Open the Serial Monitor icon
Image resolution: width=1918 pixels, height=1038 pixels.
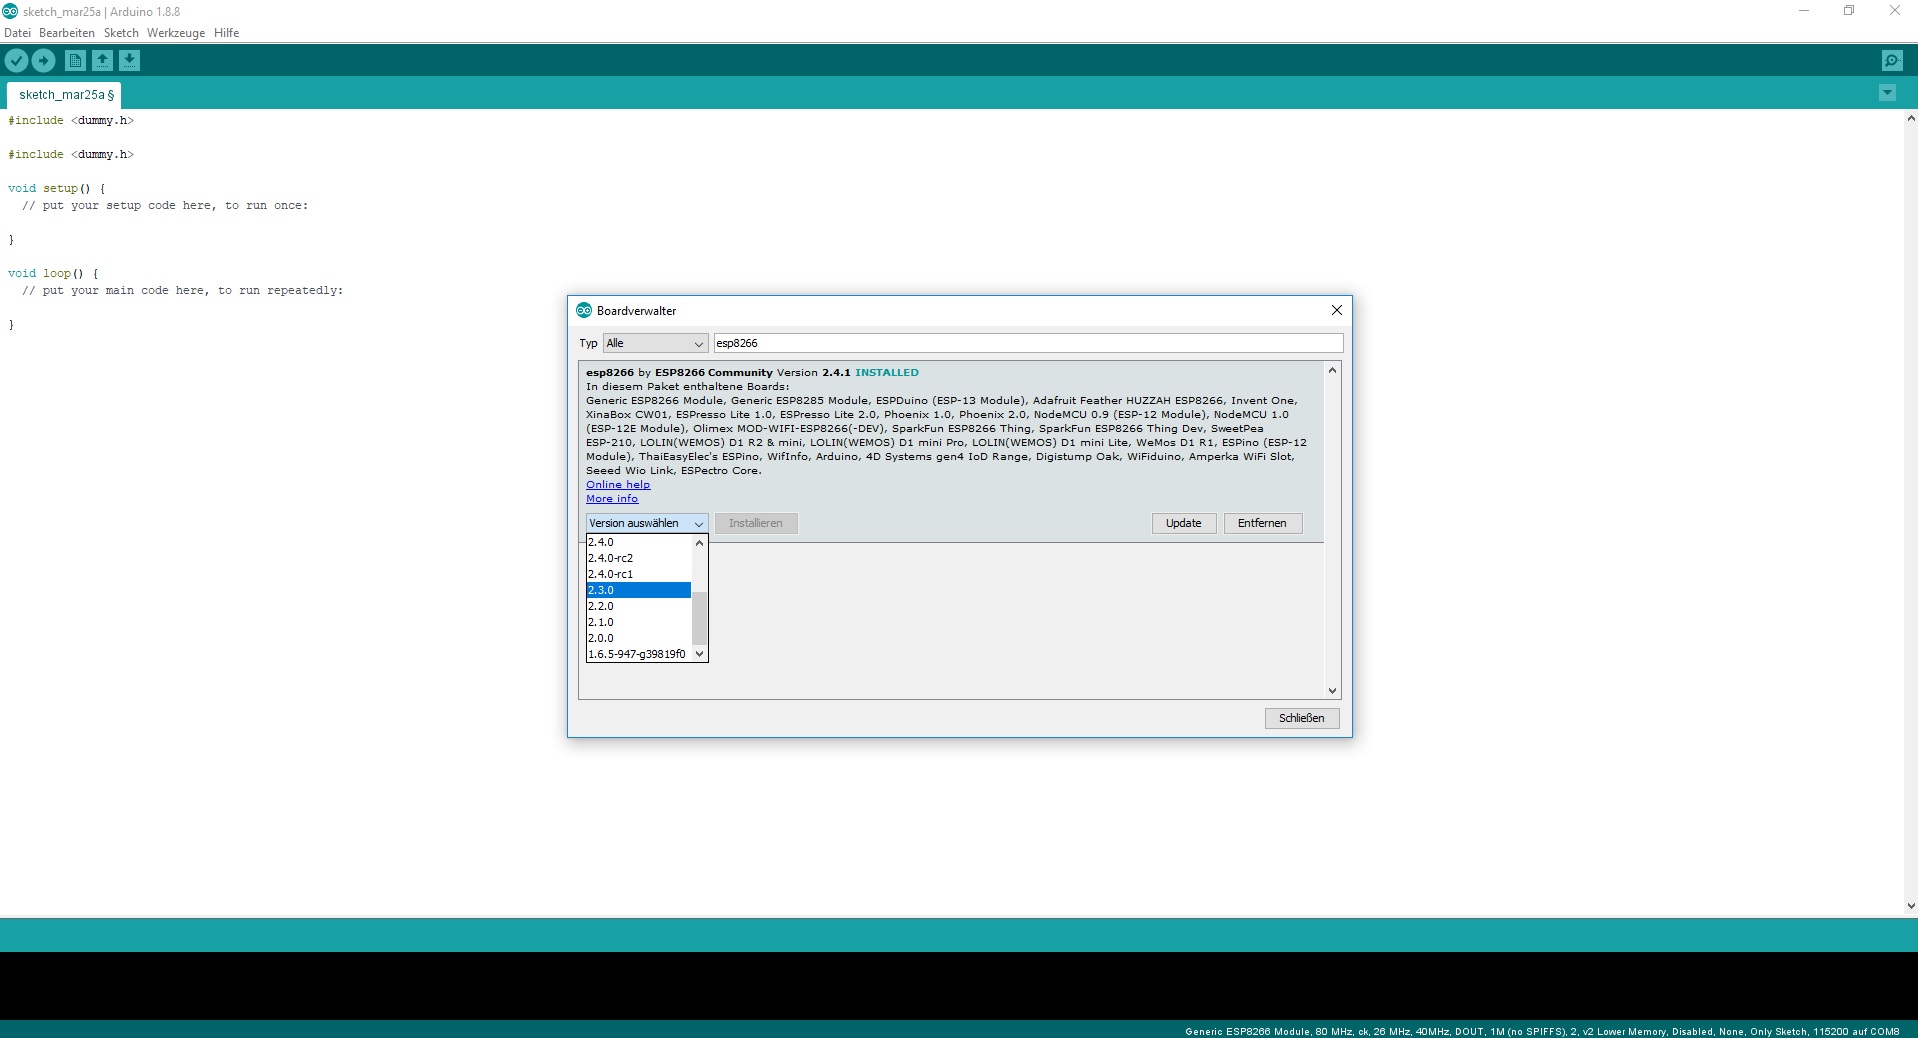point(1892,61)
